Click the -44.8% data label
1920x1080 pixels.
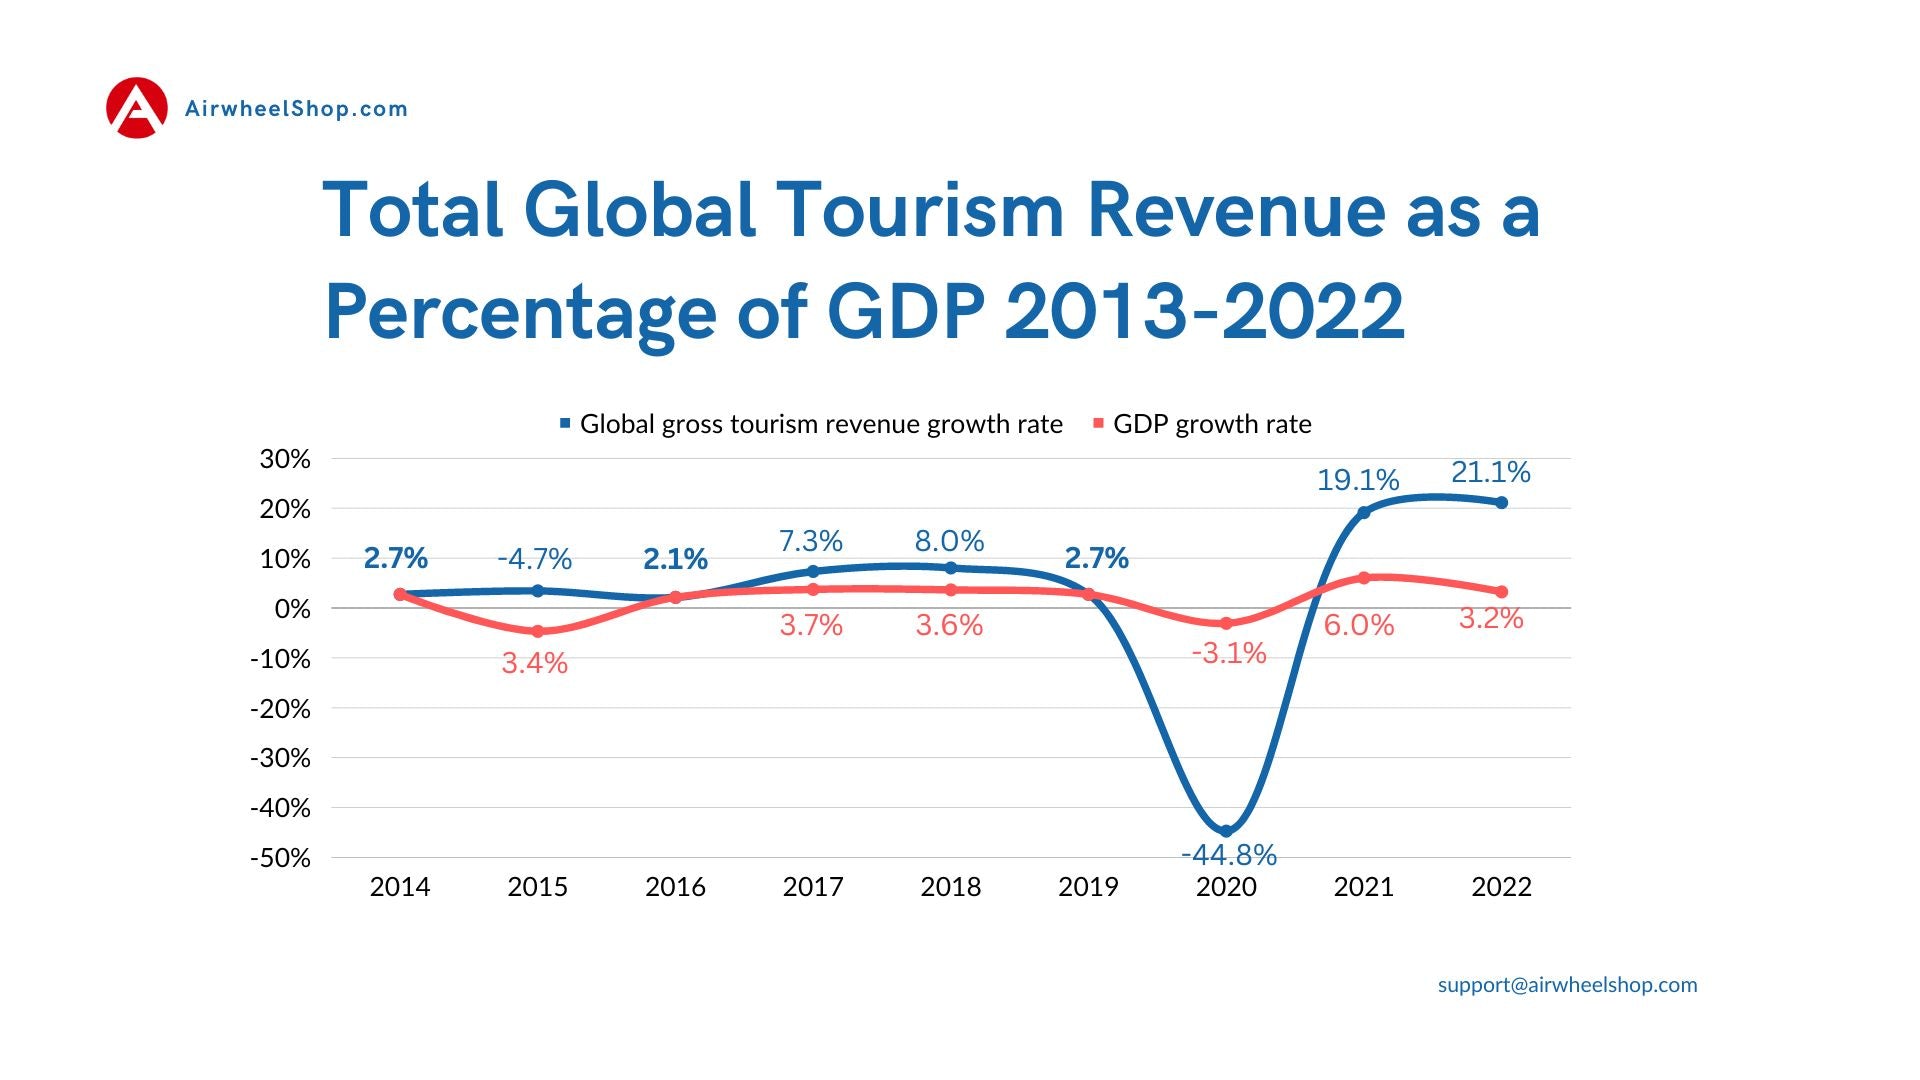pos(1229,855)
